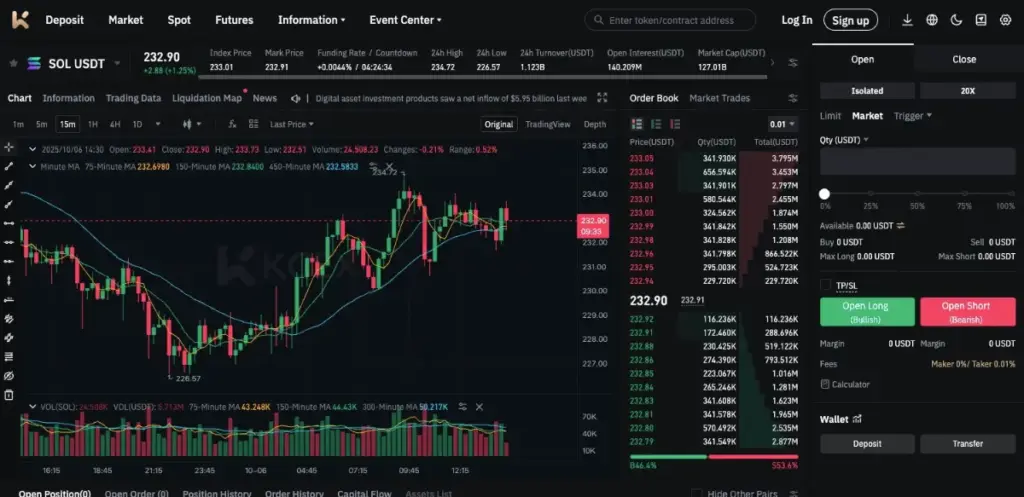Select the 4H timeframe

tap(115, 124)
